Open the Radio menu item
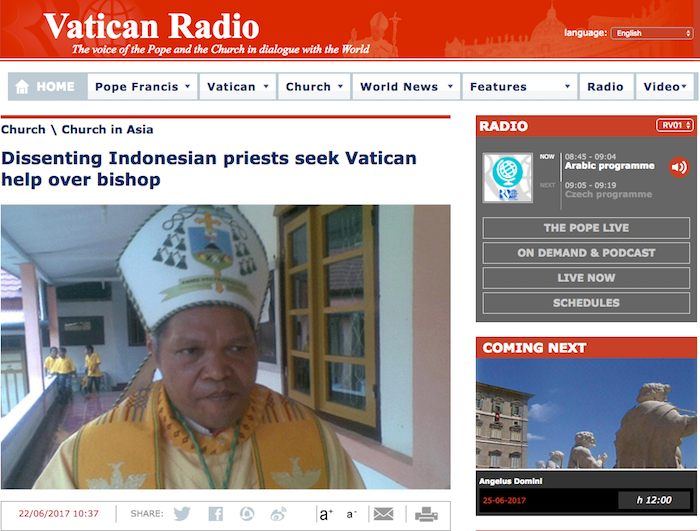The height and width of the screenshot is (531, 700). 607,87
